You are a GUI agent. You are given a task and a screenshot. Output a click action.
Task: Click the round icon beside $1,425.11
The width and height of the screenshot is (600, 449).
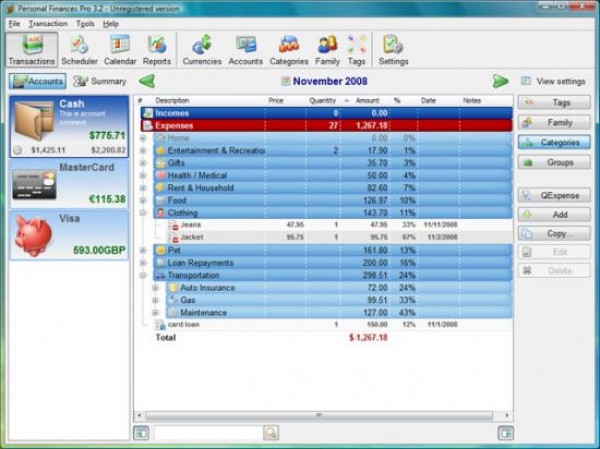click(17, 150)
